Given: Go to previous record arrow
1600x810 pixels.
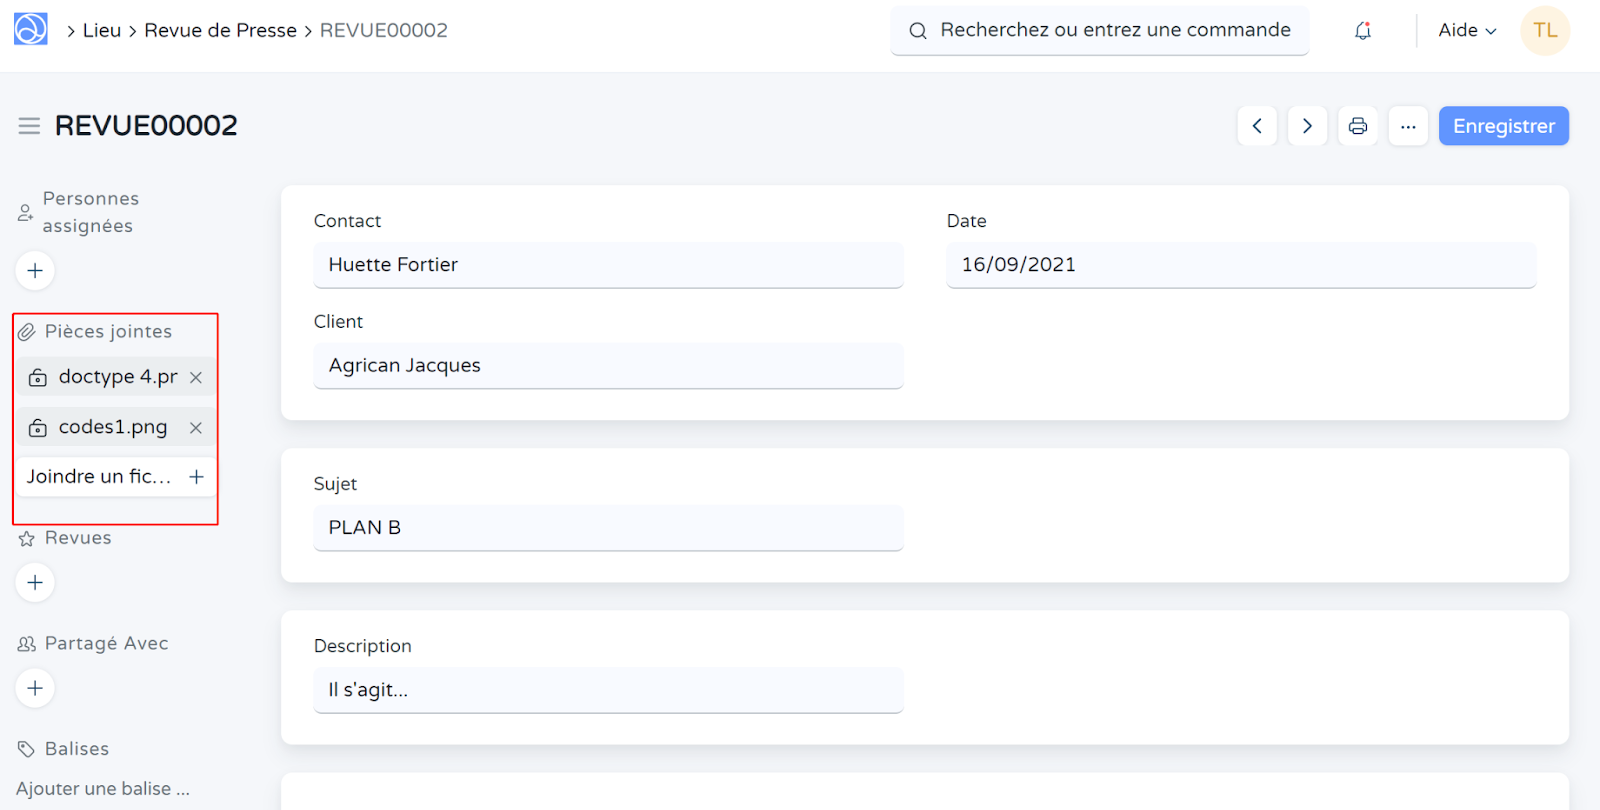Looking at the screenshot, I should (x=1257, y=126).
